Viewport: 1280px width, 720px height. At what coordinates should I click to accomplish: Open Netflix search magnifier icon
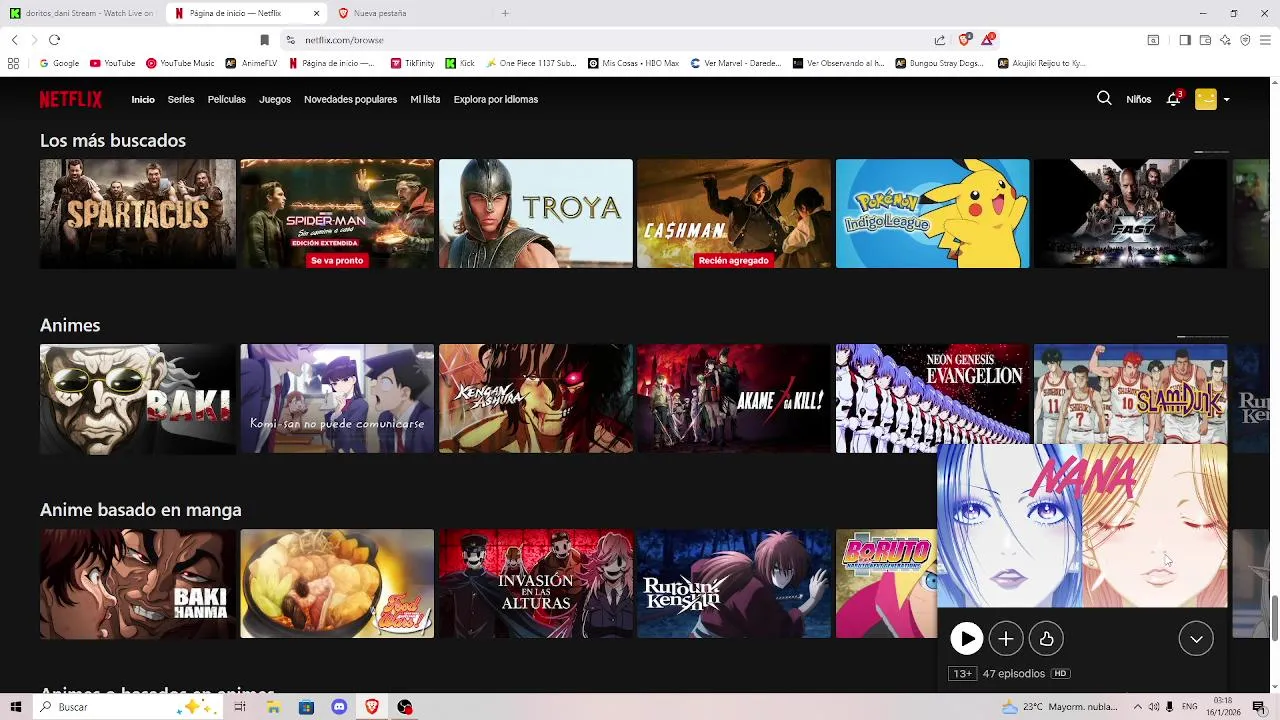(1104, 99)
